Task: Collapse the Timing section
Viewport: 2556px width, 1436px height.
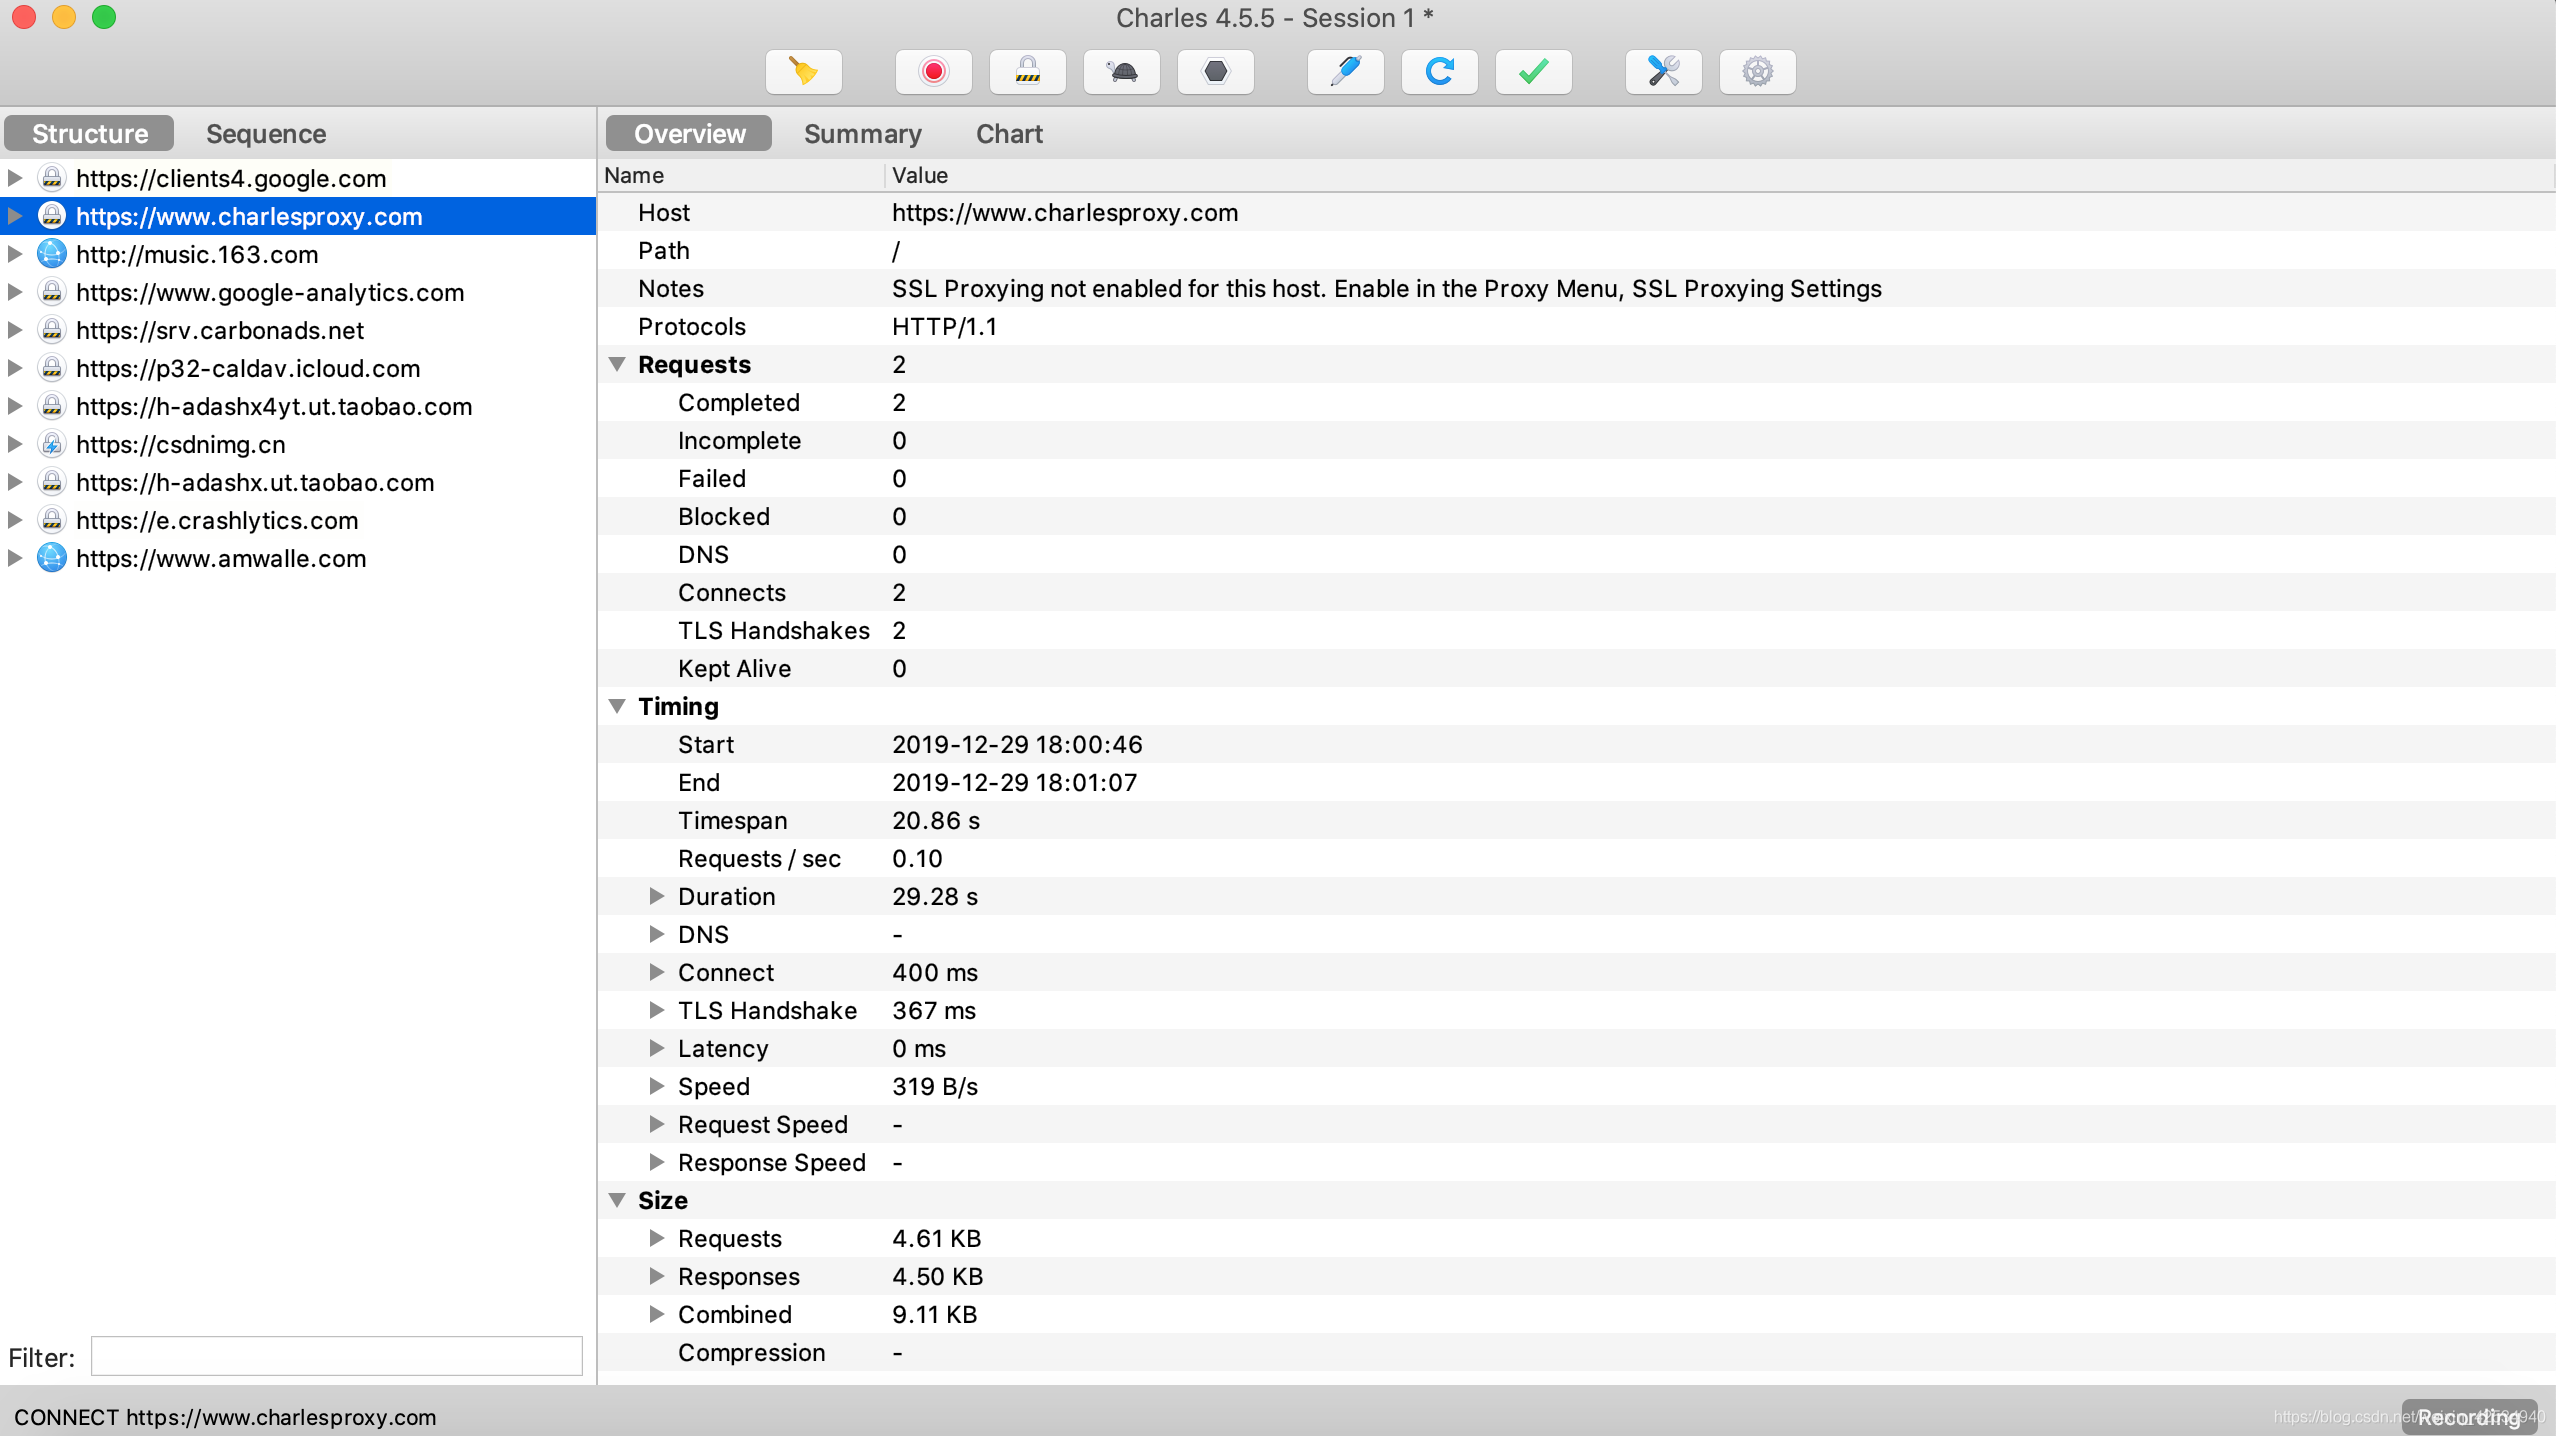Action: [x=617, y=706]
